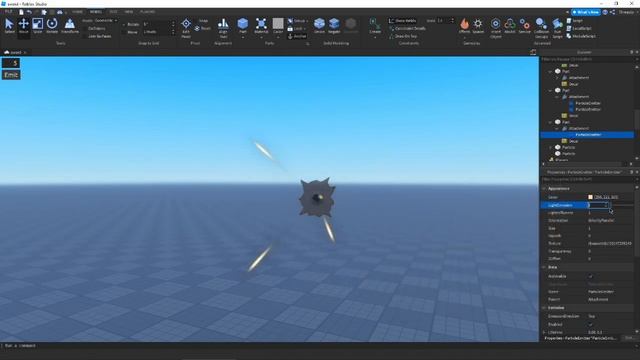640x360 pixels.
Task: Collapse the Data properties section
Action: (544, 267)
